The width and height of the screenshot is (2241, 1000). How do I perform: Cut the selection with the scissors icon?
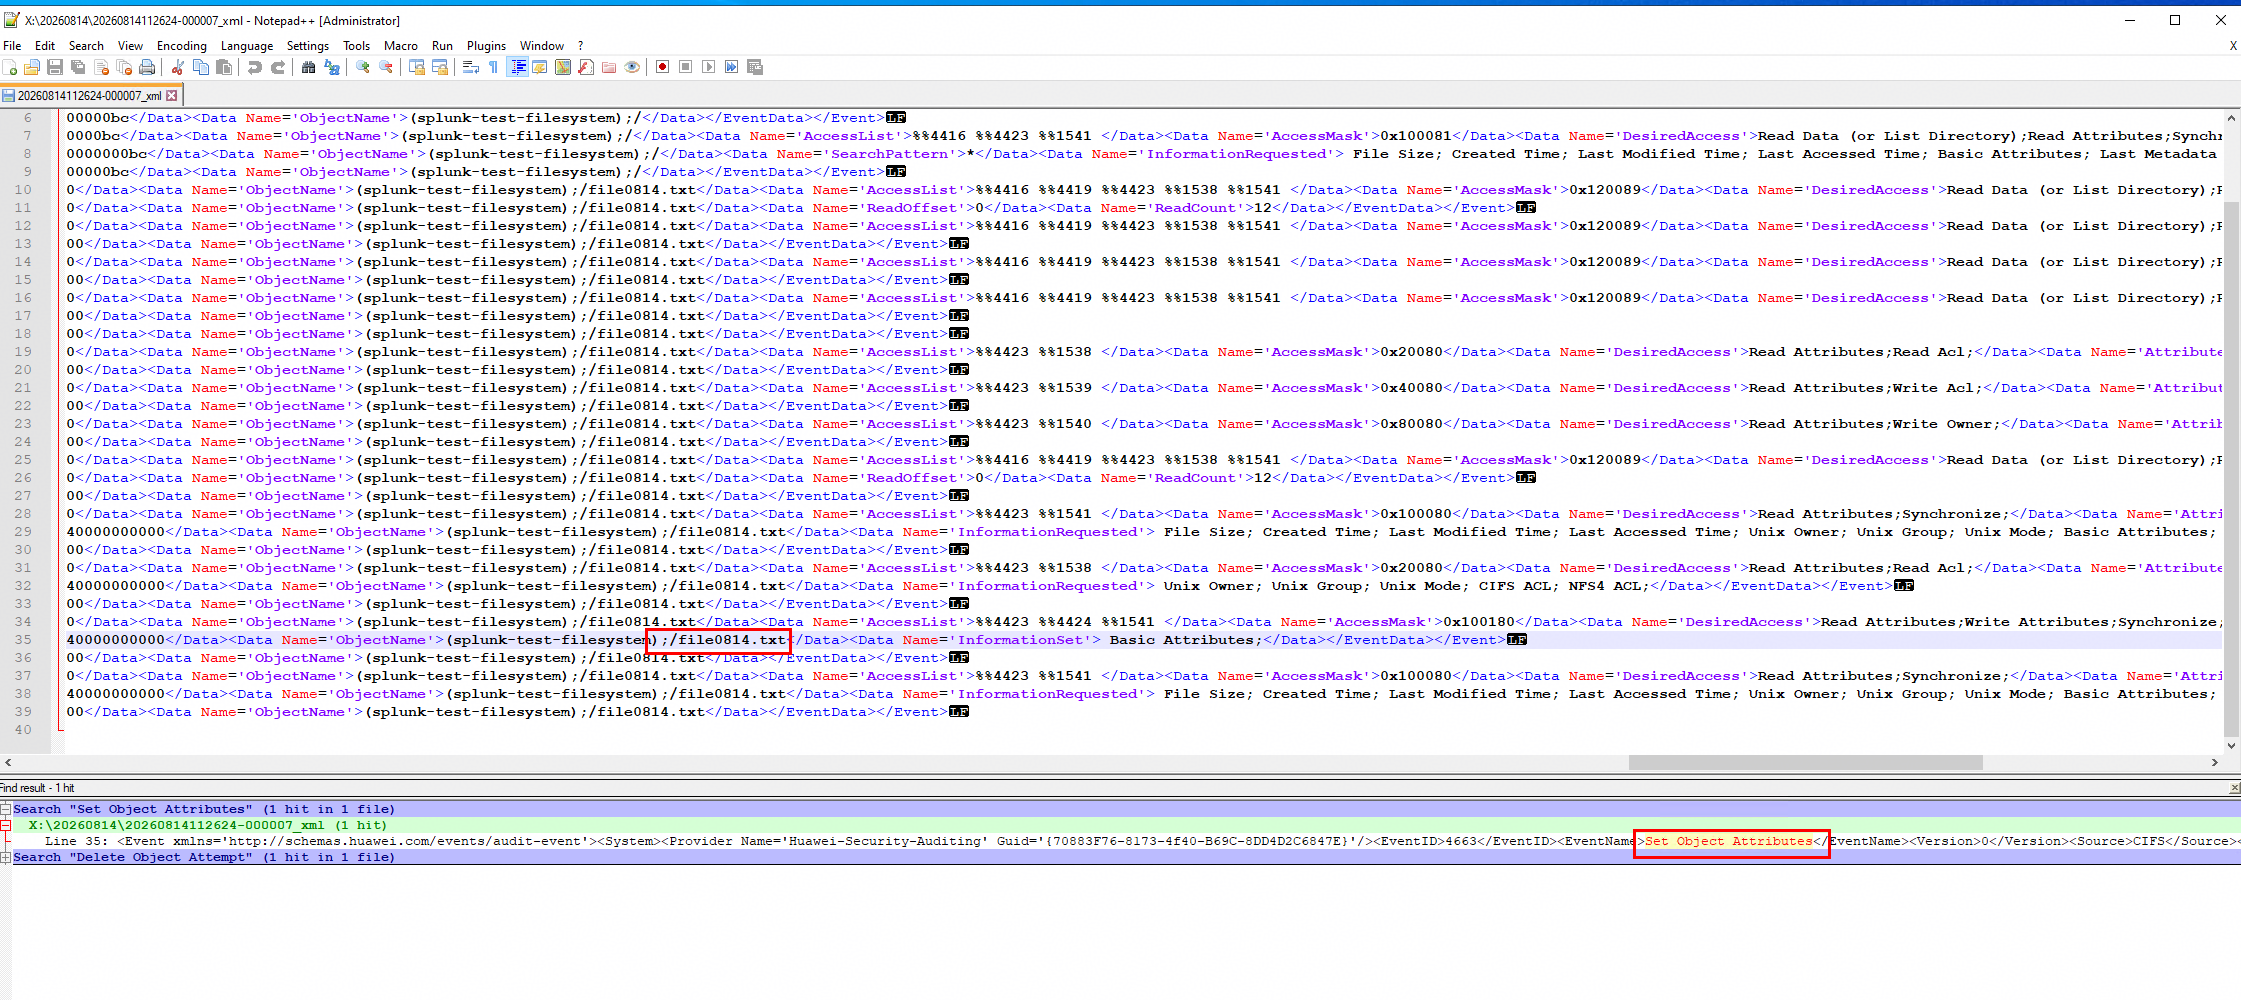(177, 67)
